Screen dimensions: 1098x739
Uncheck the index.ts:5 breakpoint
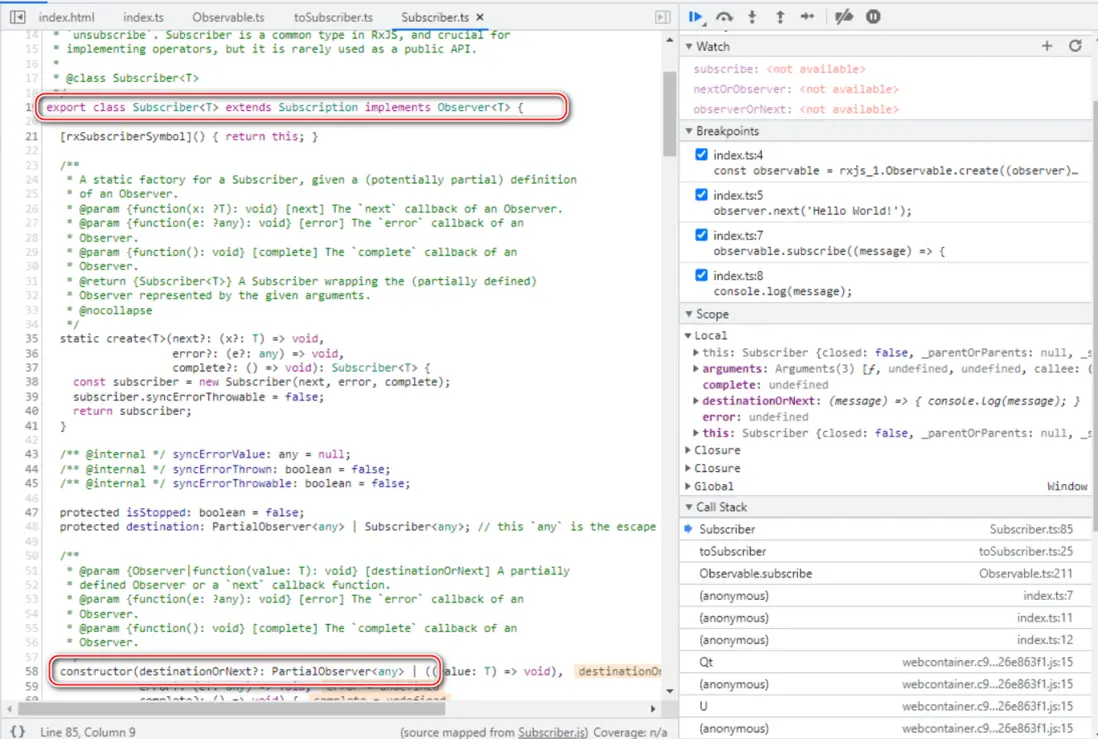(x=701, y=195)
